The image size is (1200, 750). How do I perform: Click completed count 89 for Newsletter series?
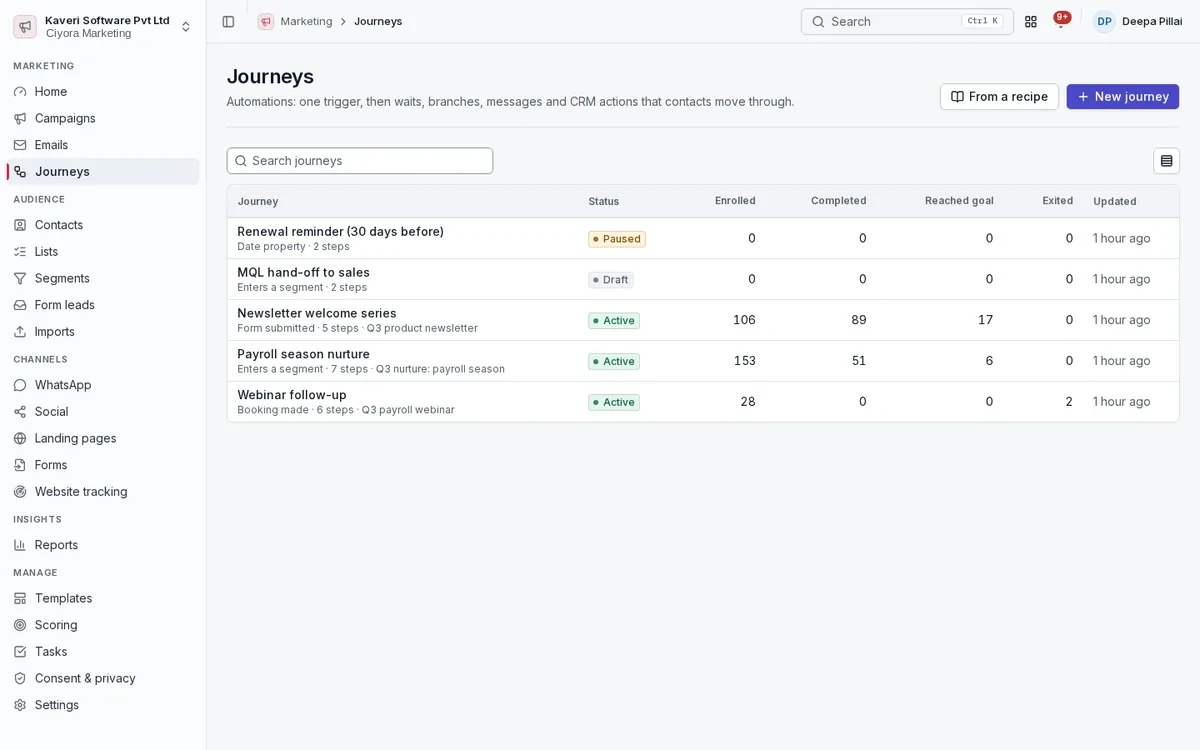click(859, 320)
